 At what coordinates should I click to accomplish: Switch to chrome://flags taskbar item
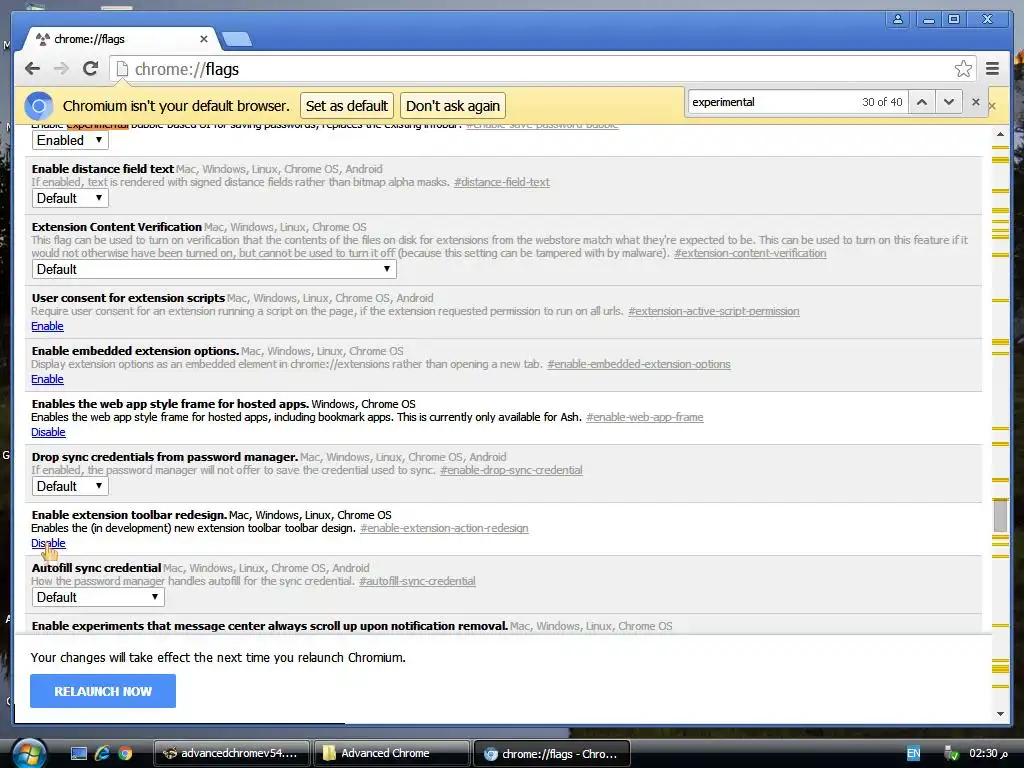click(x=551, y=754)
